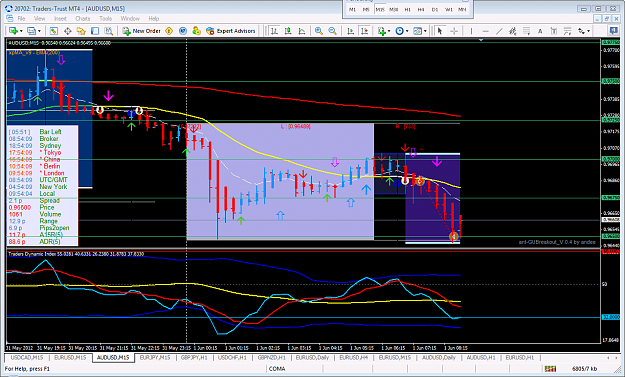Toggle the Terminal panel icon
Viewport: 625px width, 377px height.
[x=95, y=31]
